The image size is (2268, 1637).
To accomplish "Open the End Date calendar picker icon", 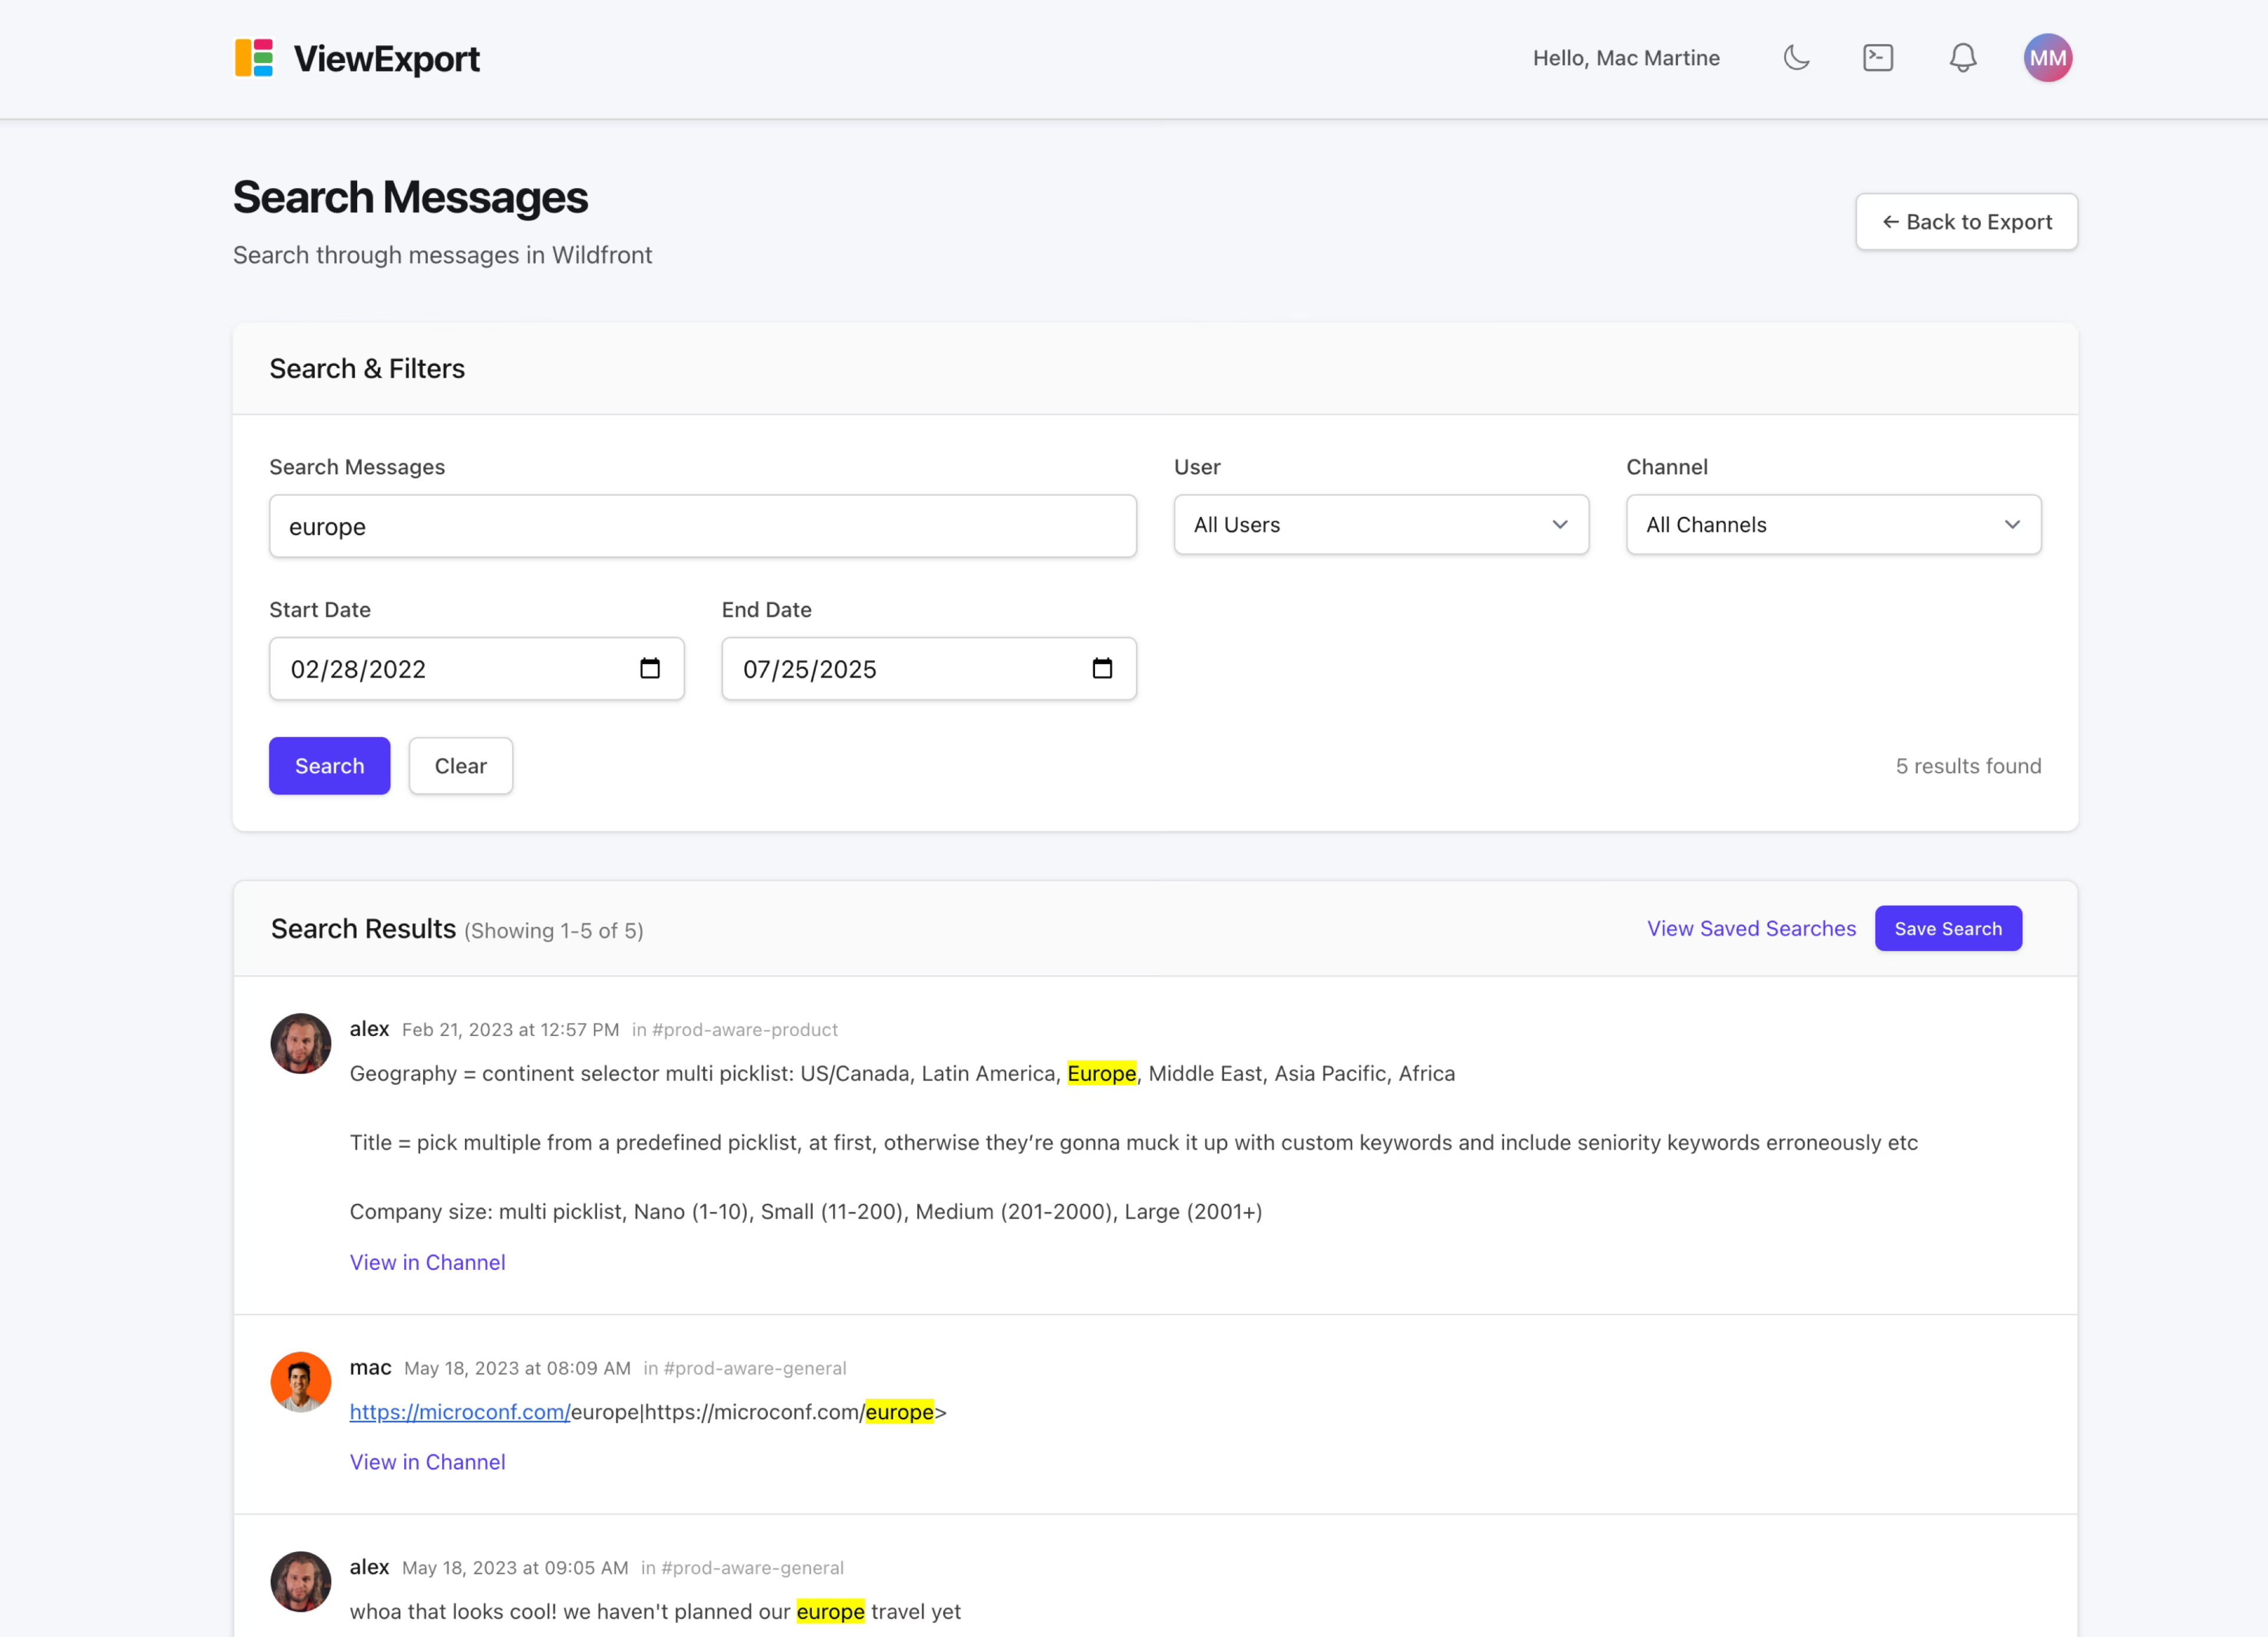I will [1102, 668].
